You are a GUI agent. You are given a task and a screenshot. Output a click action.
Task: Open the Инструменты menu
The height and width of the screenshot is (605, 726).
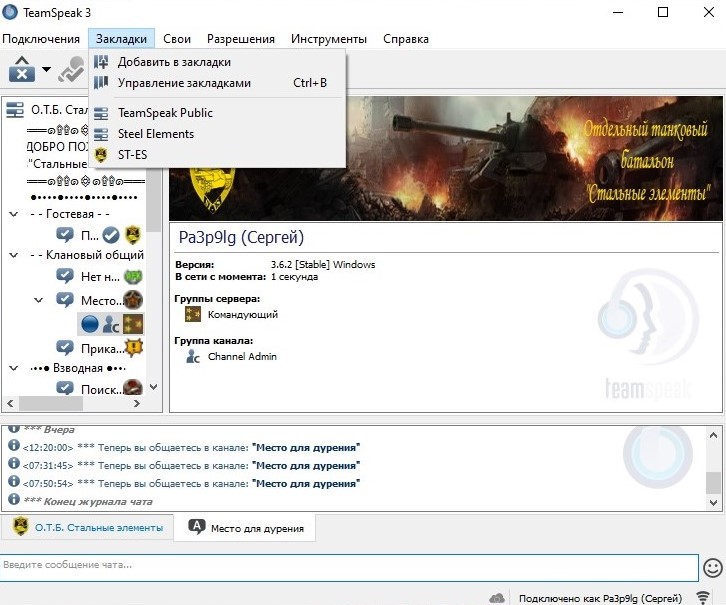point(329,39)
